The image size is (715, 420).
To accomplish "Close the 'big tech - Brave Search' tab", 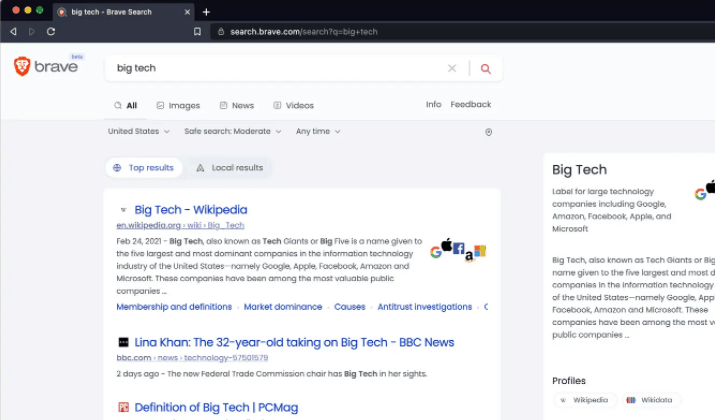I will (187, 12).
